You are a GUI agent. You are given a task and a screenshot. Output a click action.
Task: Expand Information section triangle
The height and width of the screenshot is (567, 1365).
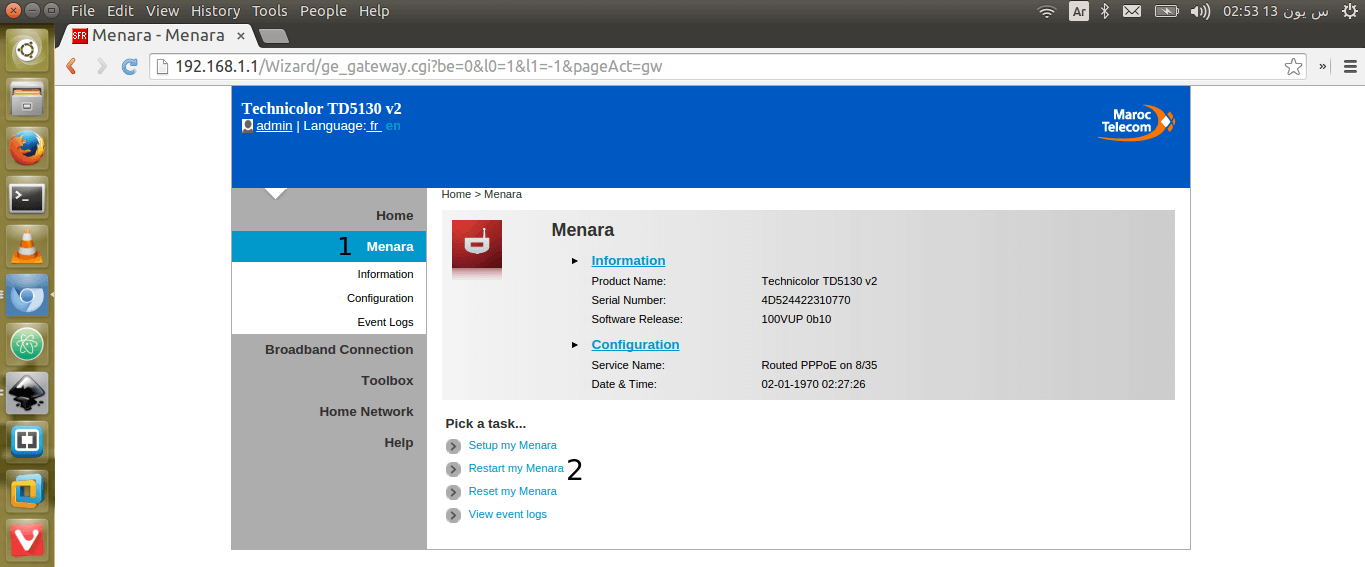[x=575, y=261]
